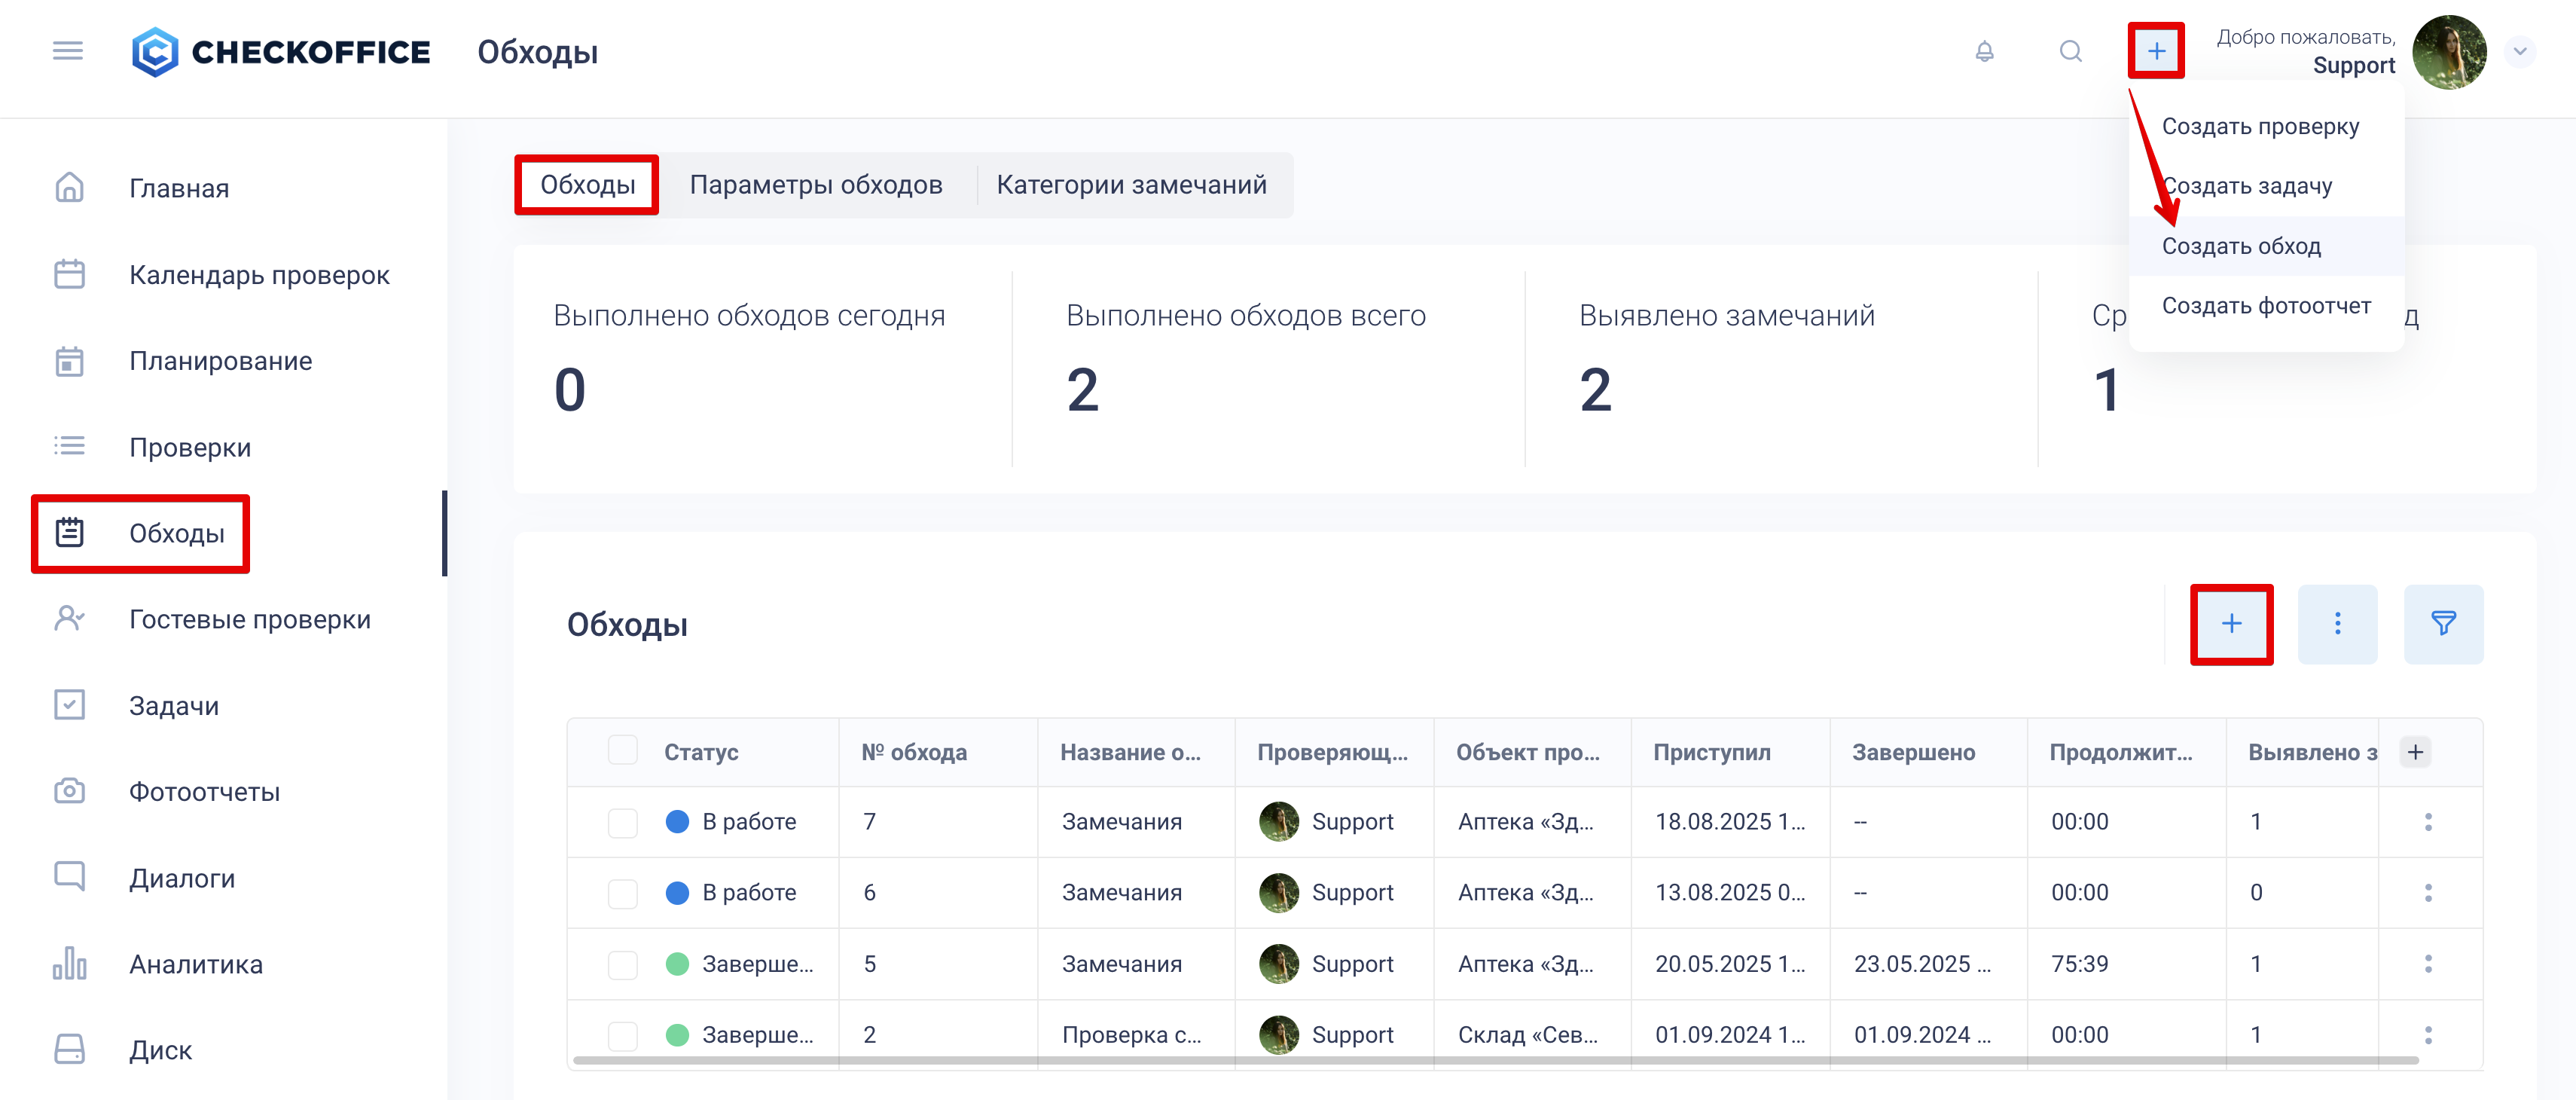The height and width of the screenshot is (1100, 2576).
Task: Open Календарь проверок in sidebar
Action: (259, 275)
